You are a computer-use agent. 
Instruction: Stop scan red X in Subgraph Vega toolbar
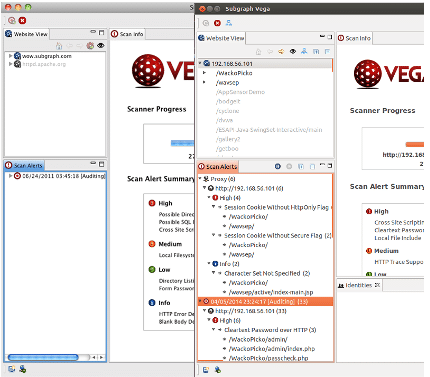pos(217,23)
